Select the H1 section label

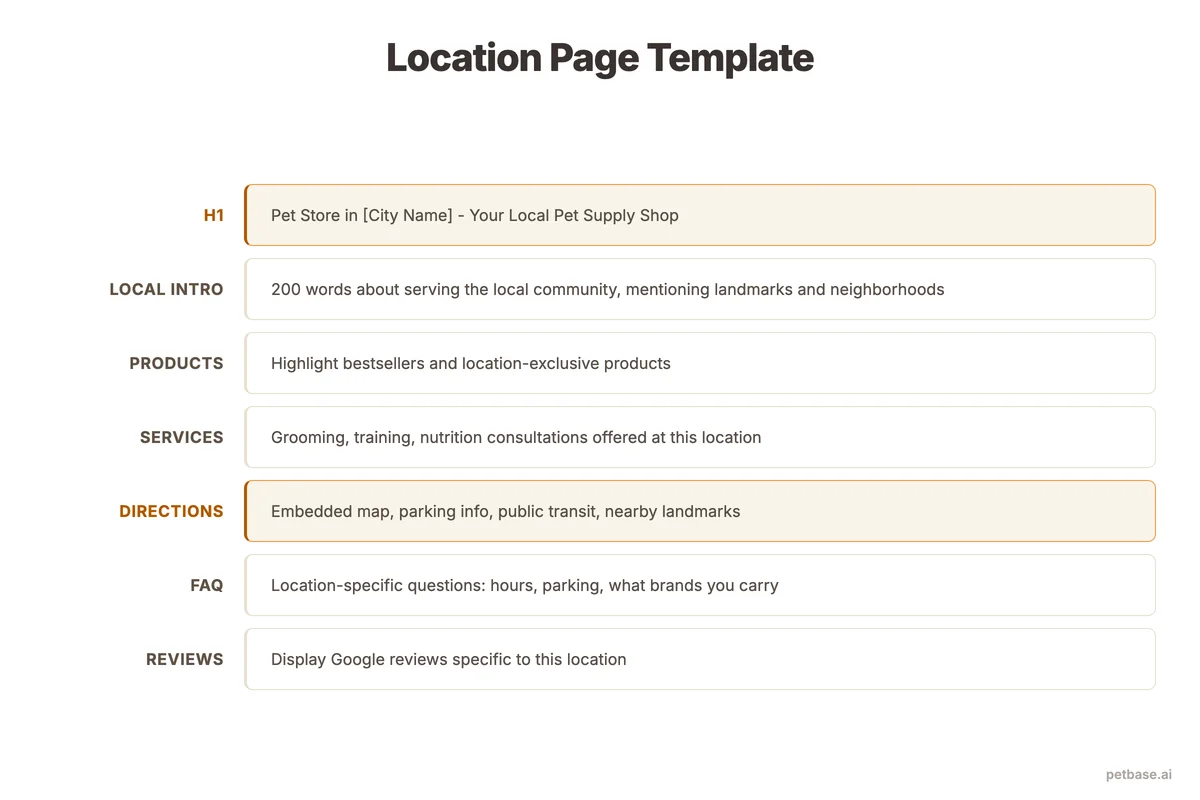[x=214, y=215]
